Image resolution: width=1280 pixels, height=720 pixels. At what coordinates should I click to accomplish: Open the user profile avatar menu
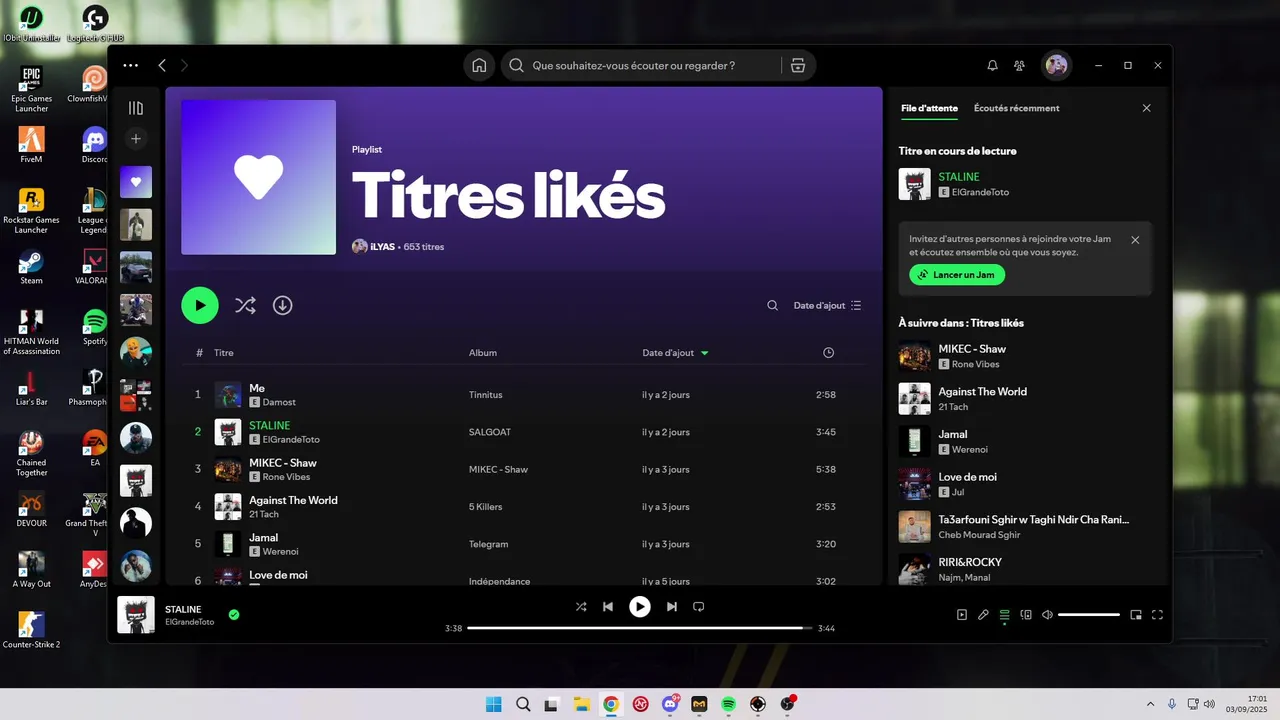tap(1056, 65)
